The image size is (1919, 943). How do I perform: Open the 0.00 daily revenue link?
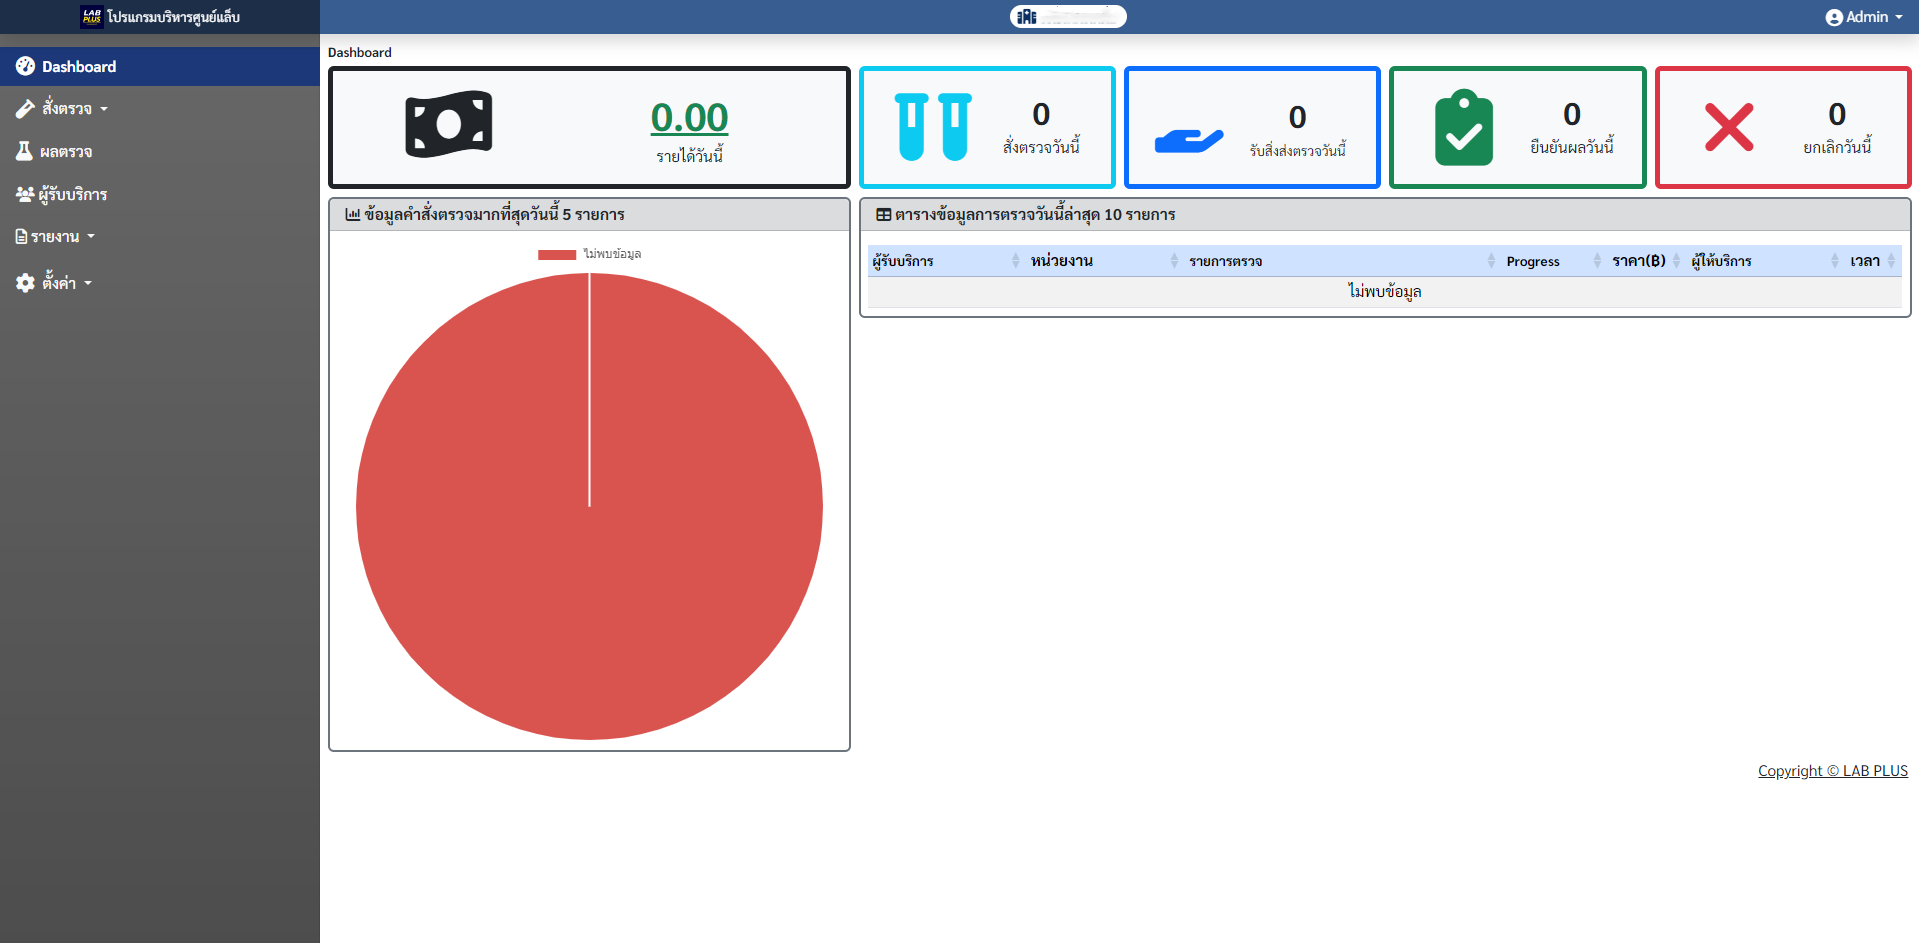coord(689,118)
